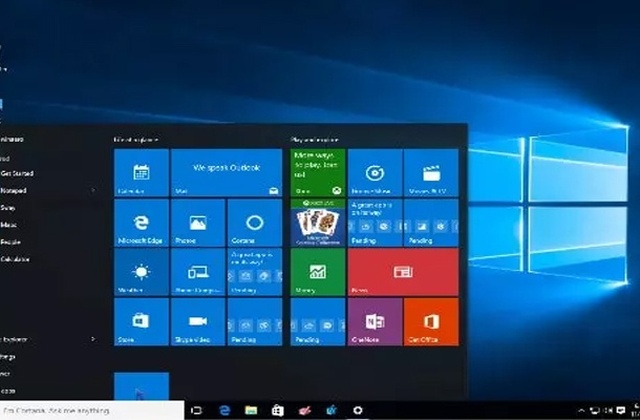Click Power in the Start menu
The height and width of the screenshot is (420, 640).
coord(5,373)
